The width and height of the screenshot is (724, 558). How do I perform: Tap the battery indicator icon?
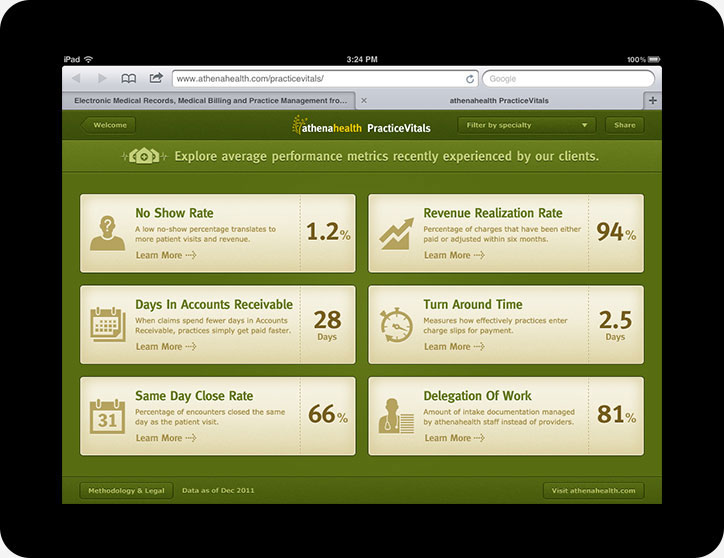(654, 59)
